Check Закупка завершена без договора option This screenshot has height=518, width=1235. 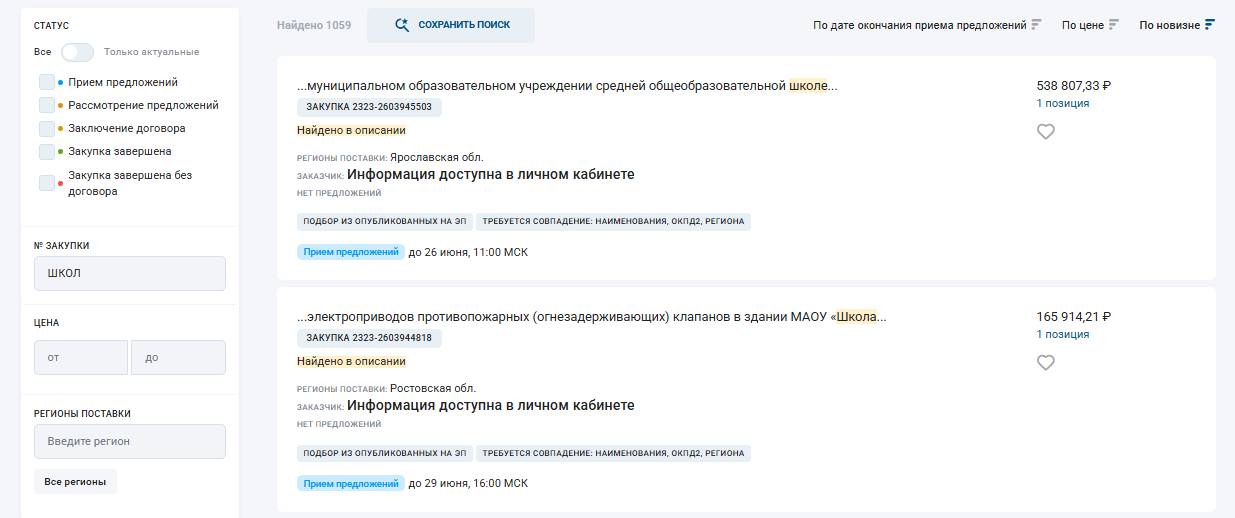coord(47,183)
